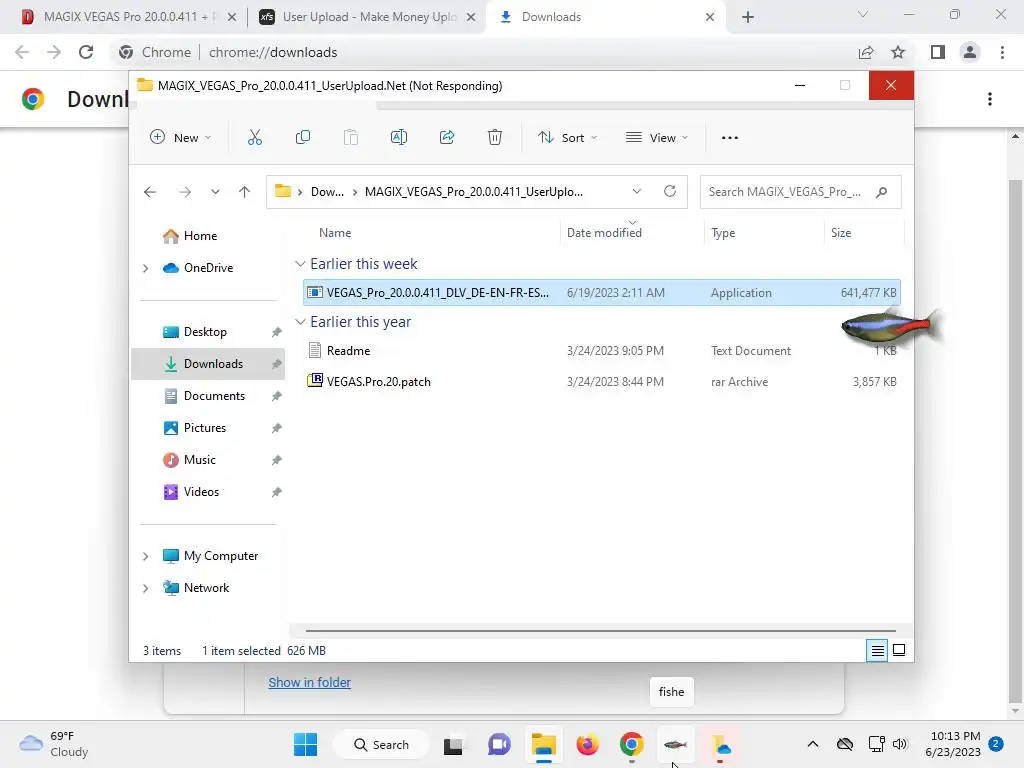Select Pictures in navigation pane
Image resolution: width=1024 pixels, height=768 pixels.
pyautogui.click(x=204, y=428)
